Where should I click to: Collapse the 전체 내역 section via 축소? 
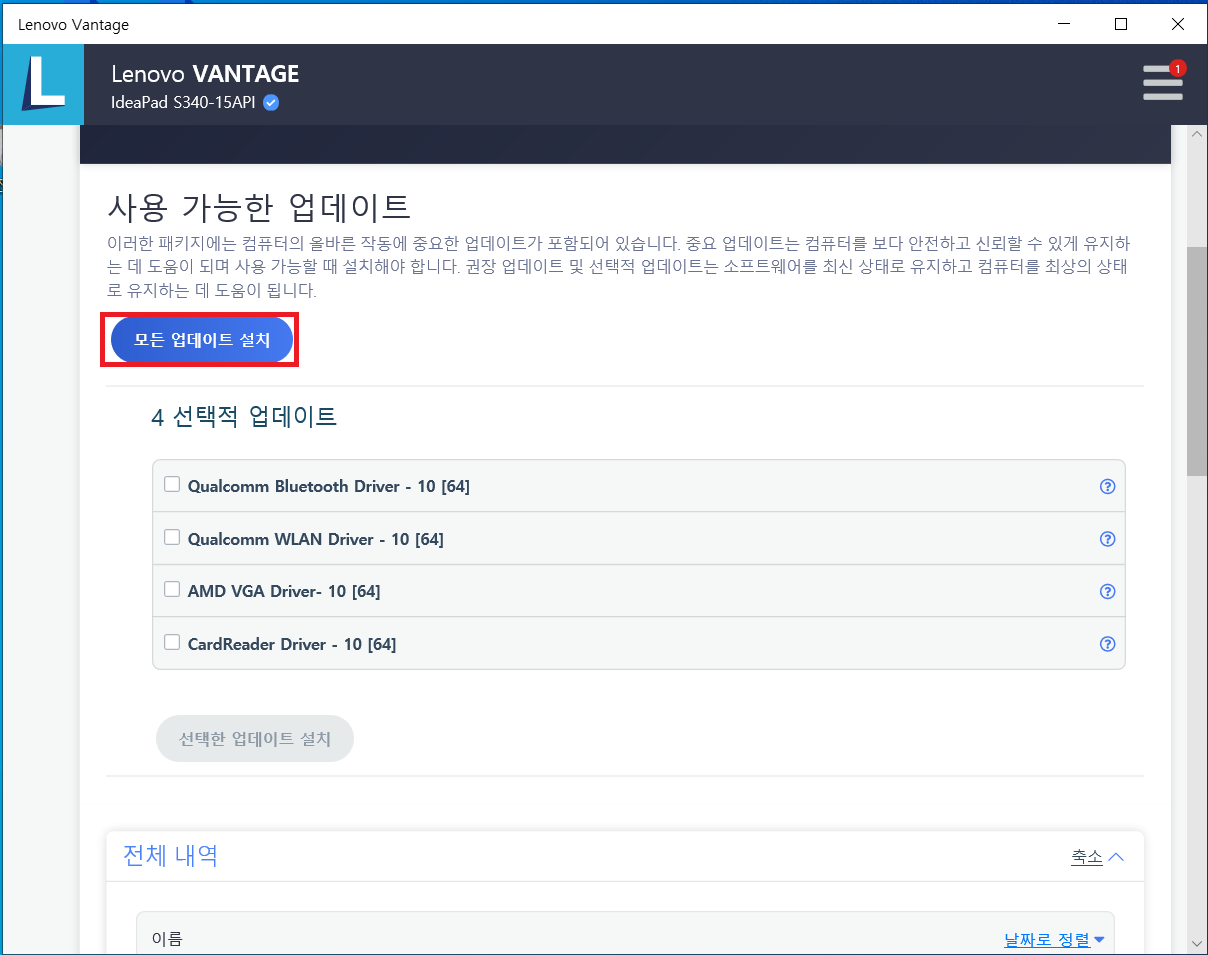click(x=1098, y=856)
